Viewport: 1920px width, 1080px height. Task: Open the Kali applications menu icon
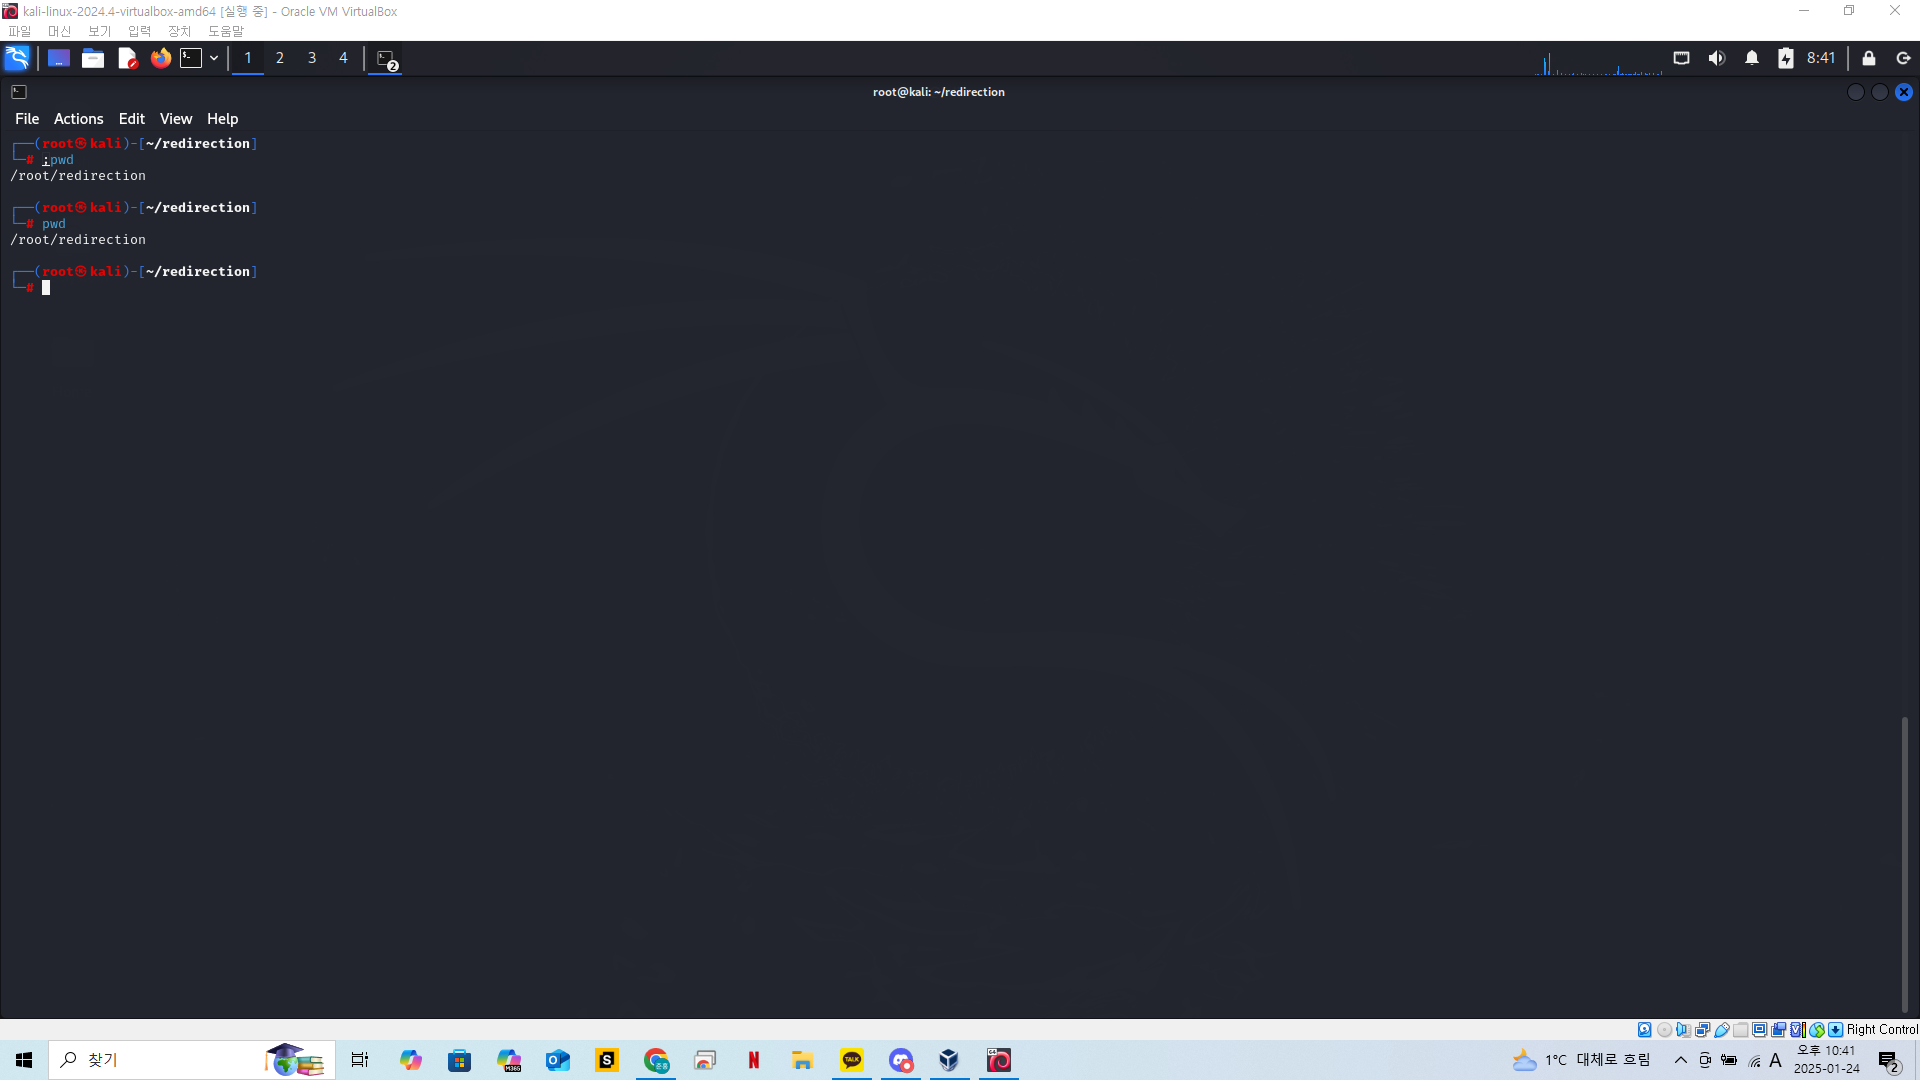pos(17,58)
